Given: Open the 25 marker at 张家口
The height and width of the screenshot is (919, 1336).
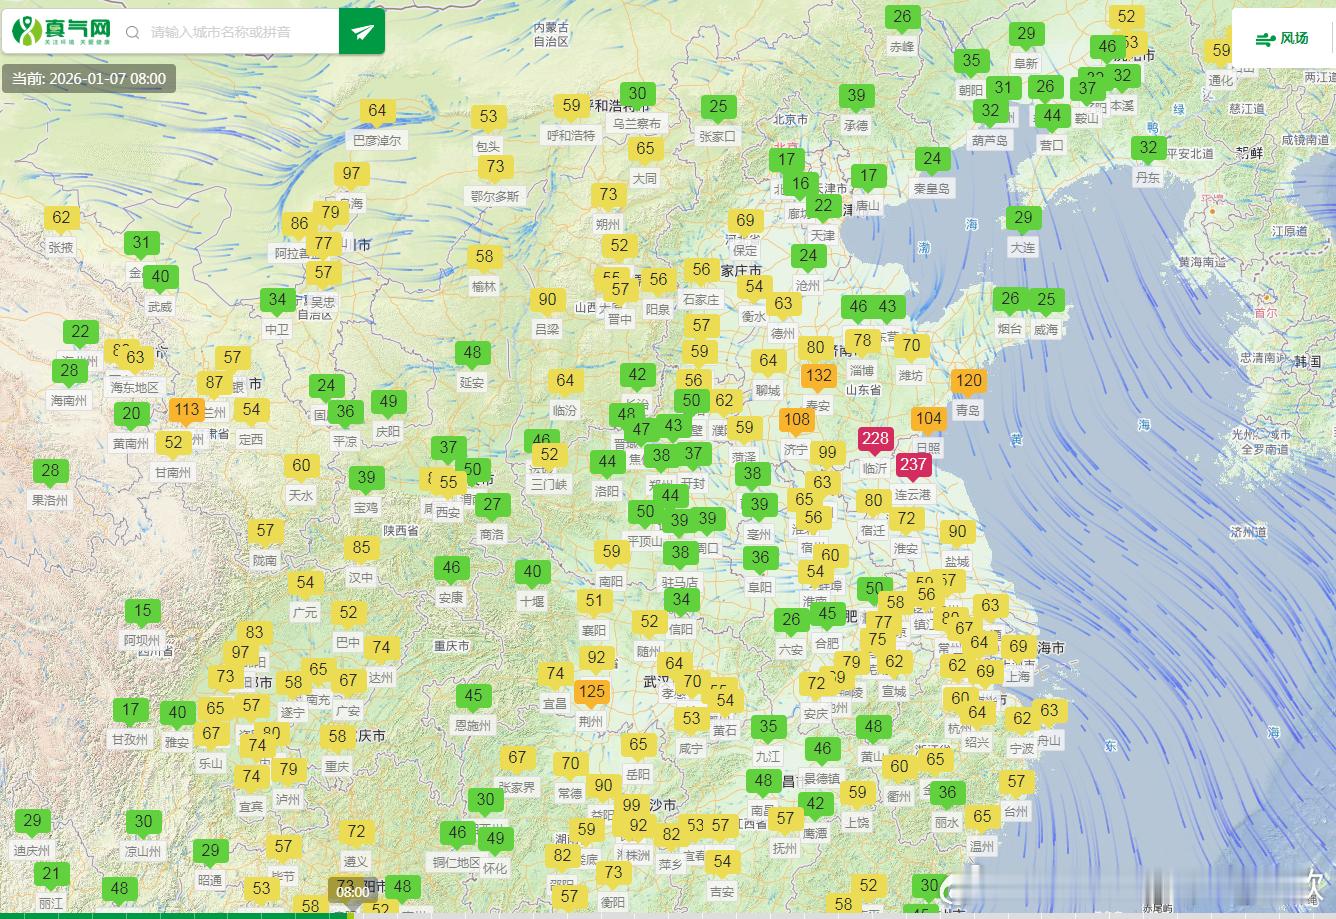Looking at the screenshot, I should point(718,107).
